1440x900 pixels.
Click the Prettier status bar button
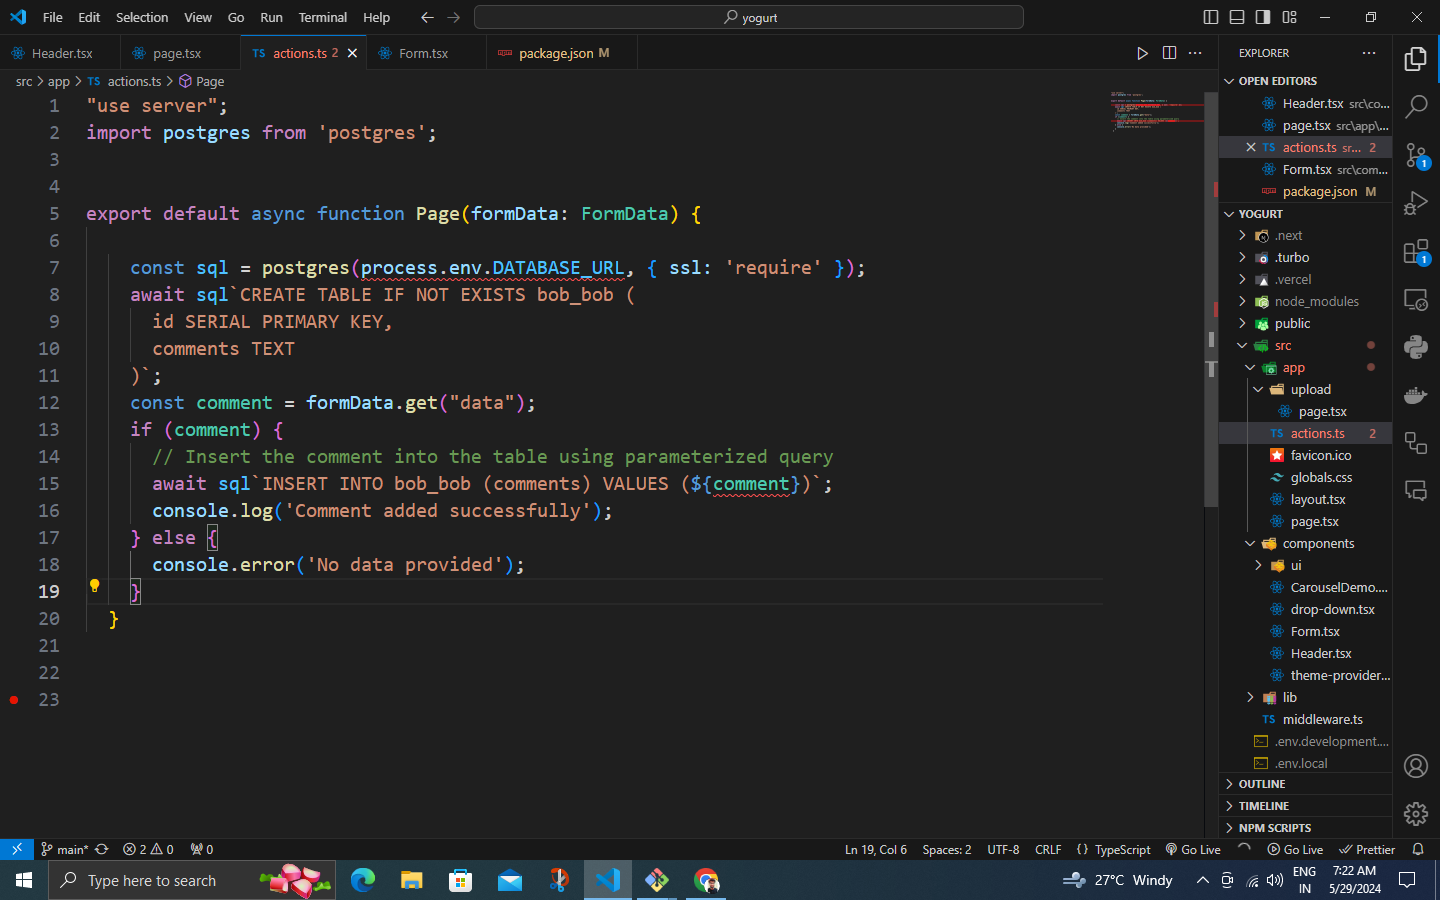pos(1367,849)
